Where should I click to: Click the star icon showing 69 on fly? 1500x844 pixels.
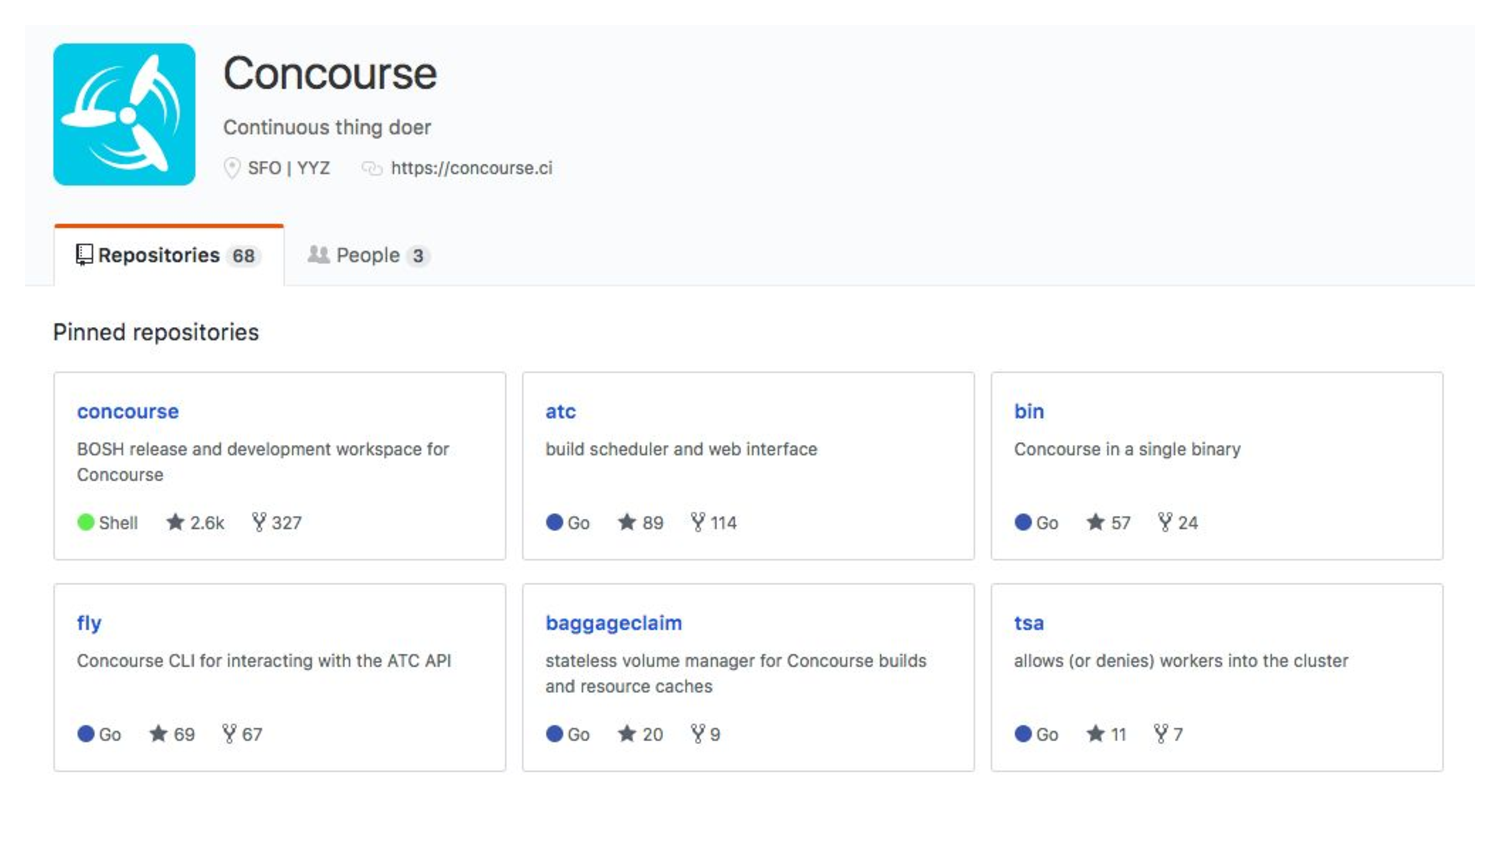(x=158, y=734)
